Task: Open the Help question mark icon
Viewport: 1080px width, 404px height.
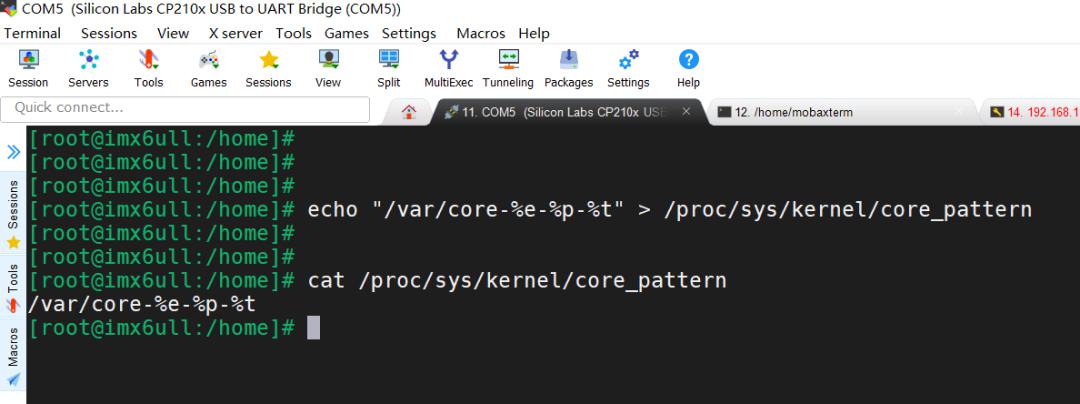Action: pyautogui.click(x=688, y=68)
